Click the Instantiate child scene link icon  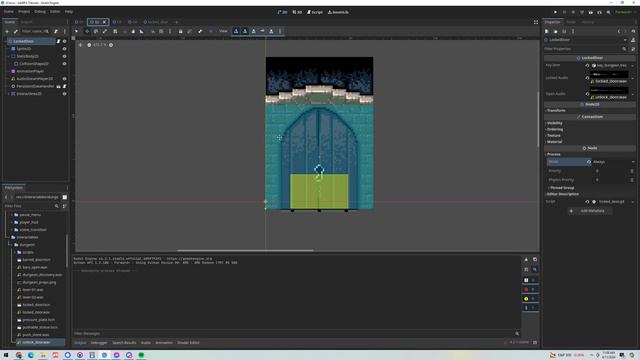pos(16,31)
